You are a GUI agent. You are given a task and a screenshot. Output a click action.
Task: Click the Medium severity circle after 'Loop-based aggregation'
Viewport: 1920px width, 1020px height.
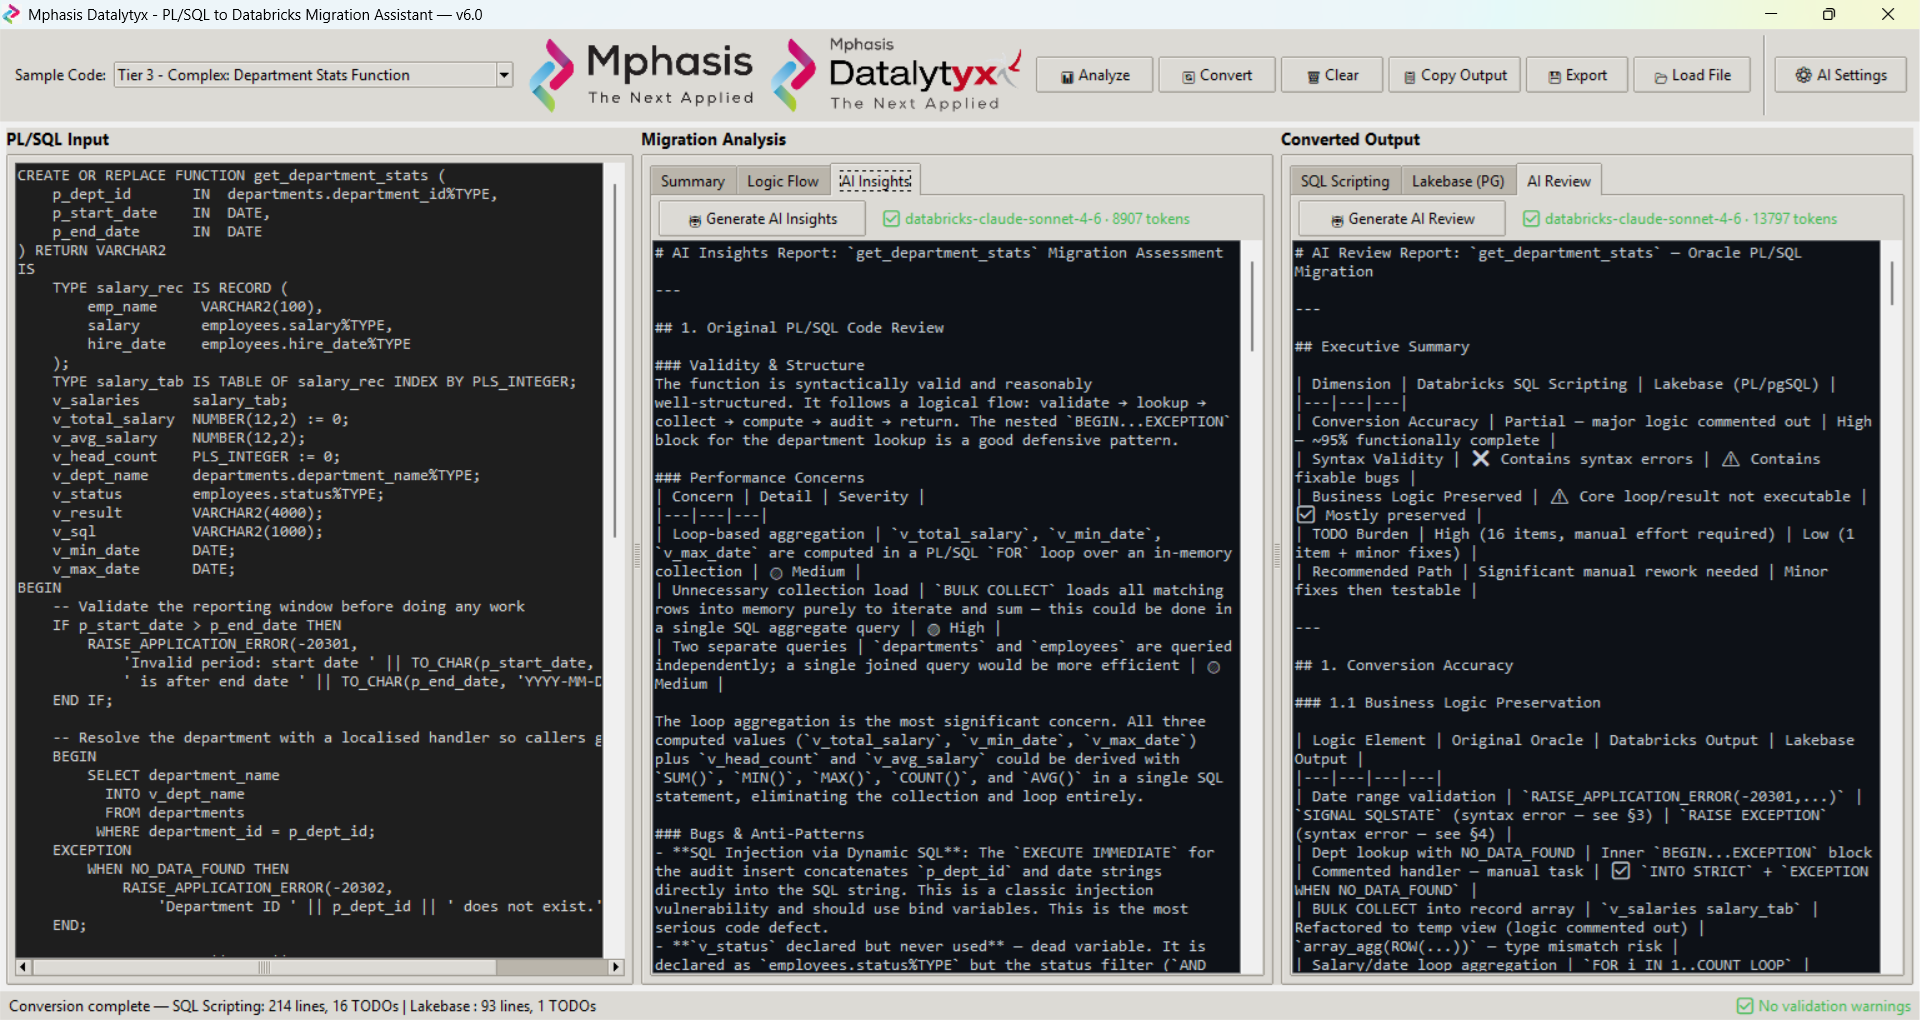coord(776,573)
